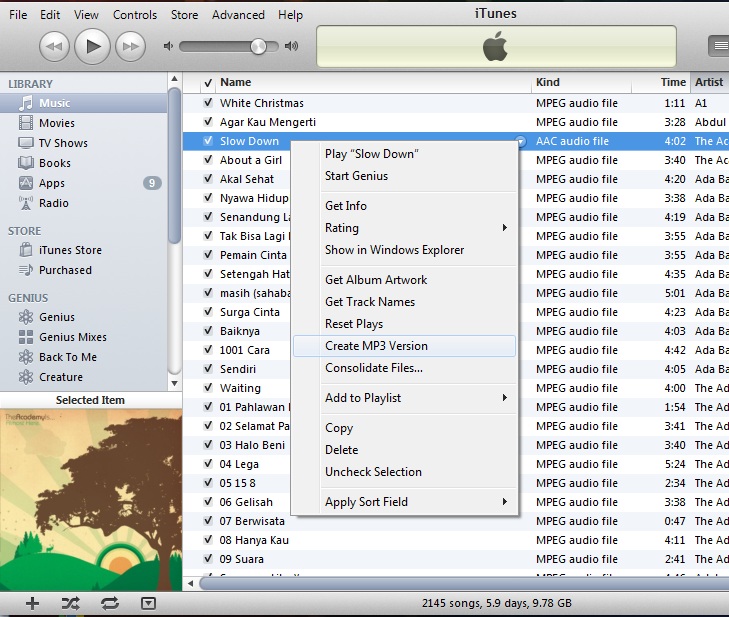Uncheck the Slow Down song checkbox
Image resolution: width=729 pixels, height=617 pixels.
[208, 141]
